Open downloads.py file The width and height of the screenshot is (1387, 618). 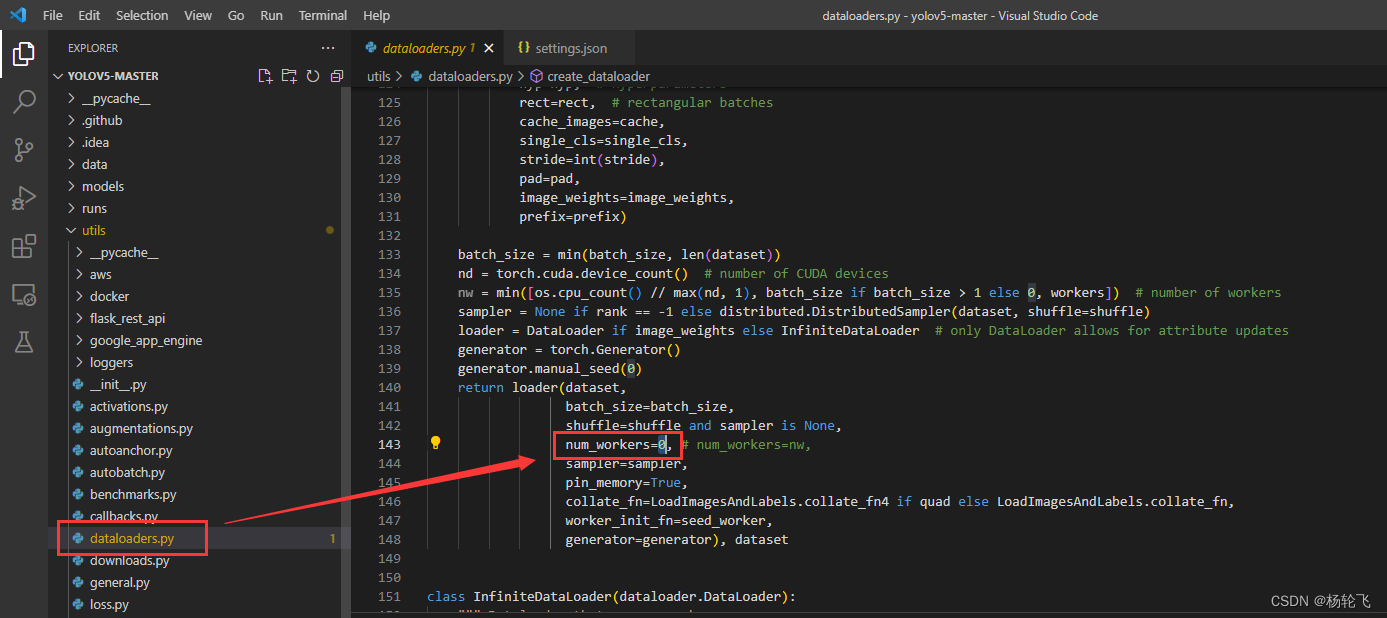129,560
